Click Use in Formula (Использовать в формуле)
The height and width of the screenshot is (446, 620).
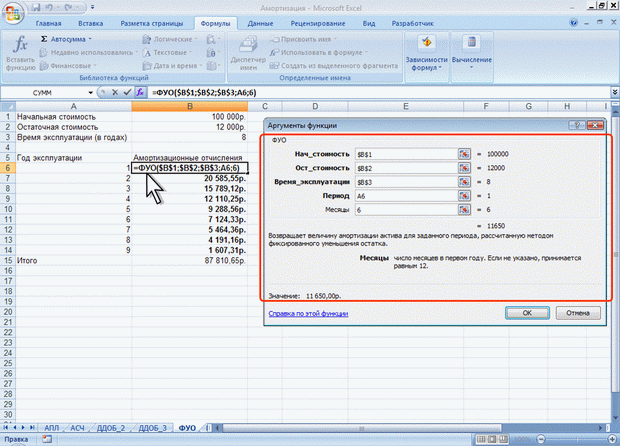point(319,52)
